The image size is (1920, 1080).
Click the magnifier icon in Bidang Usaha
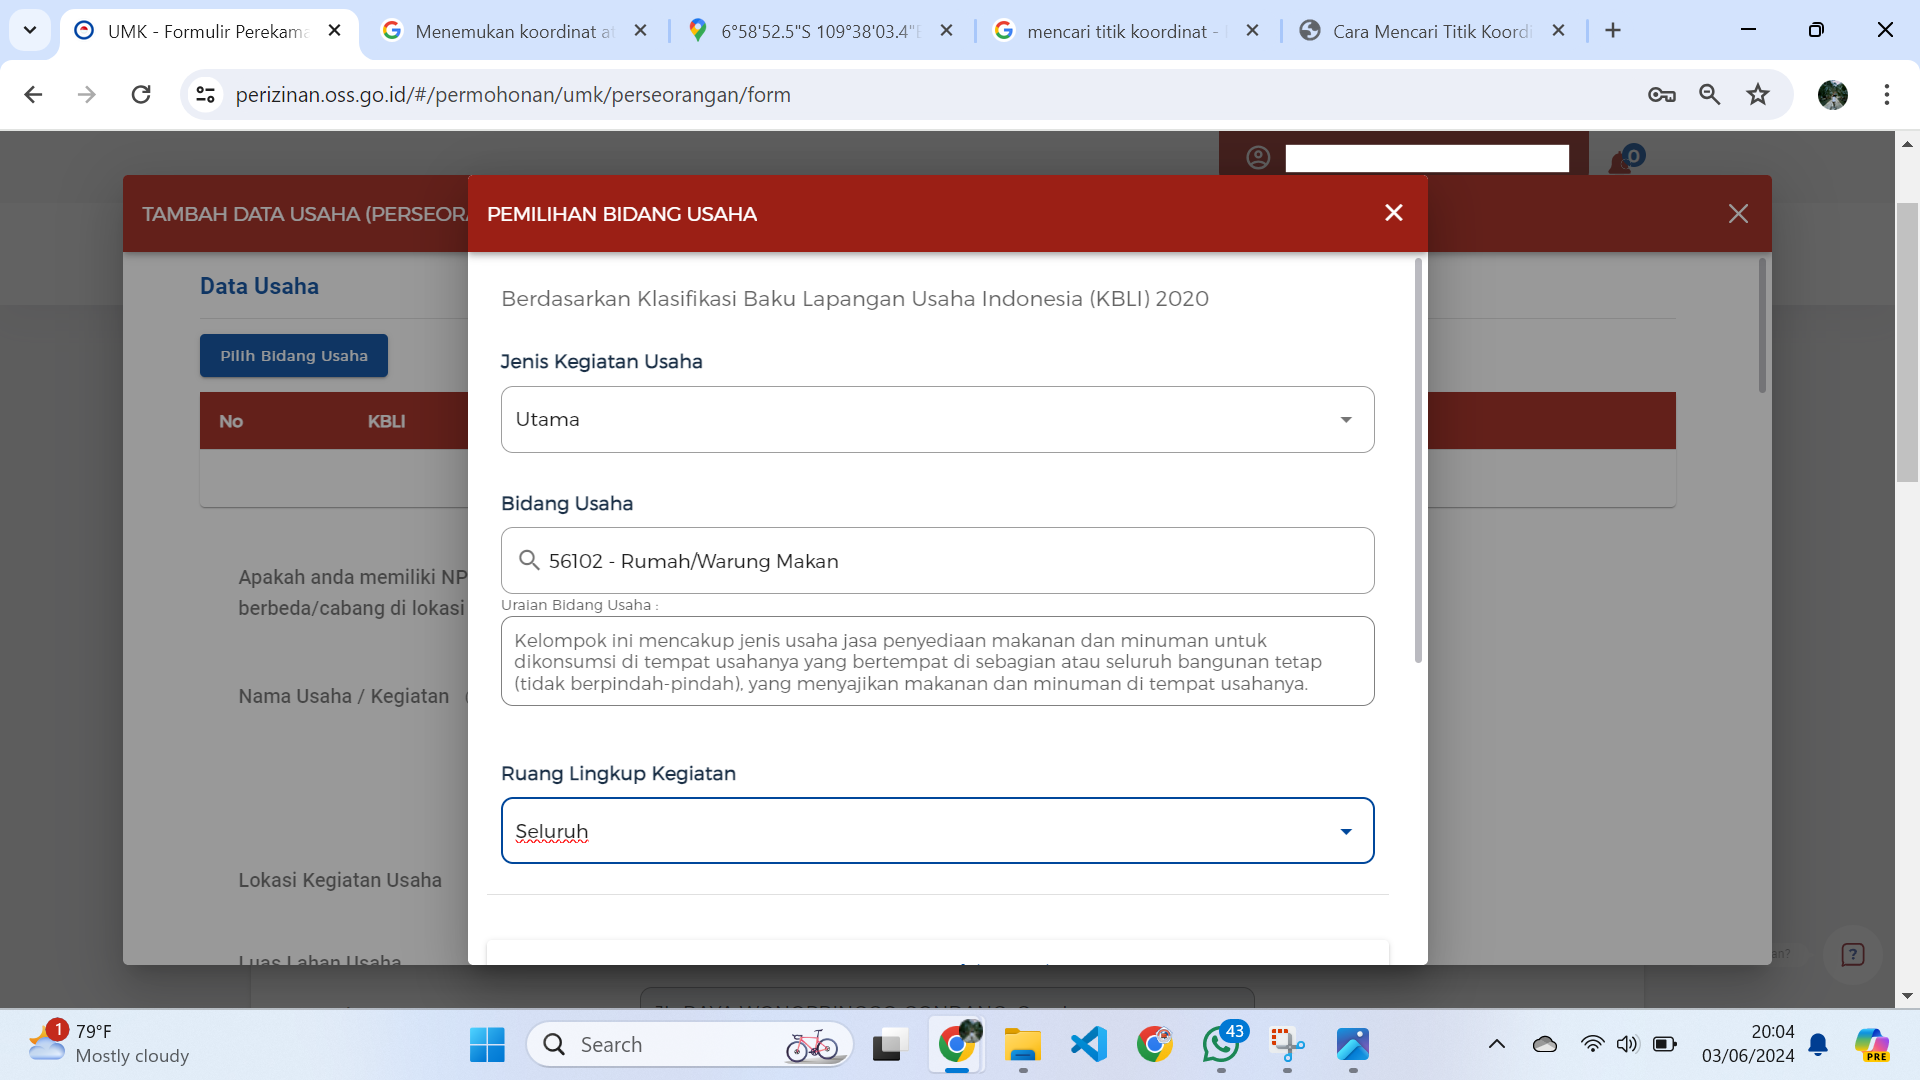click(529, 560)
